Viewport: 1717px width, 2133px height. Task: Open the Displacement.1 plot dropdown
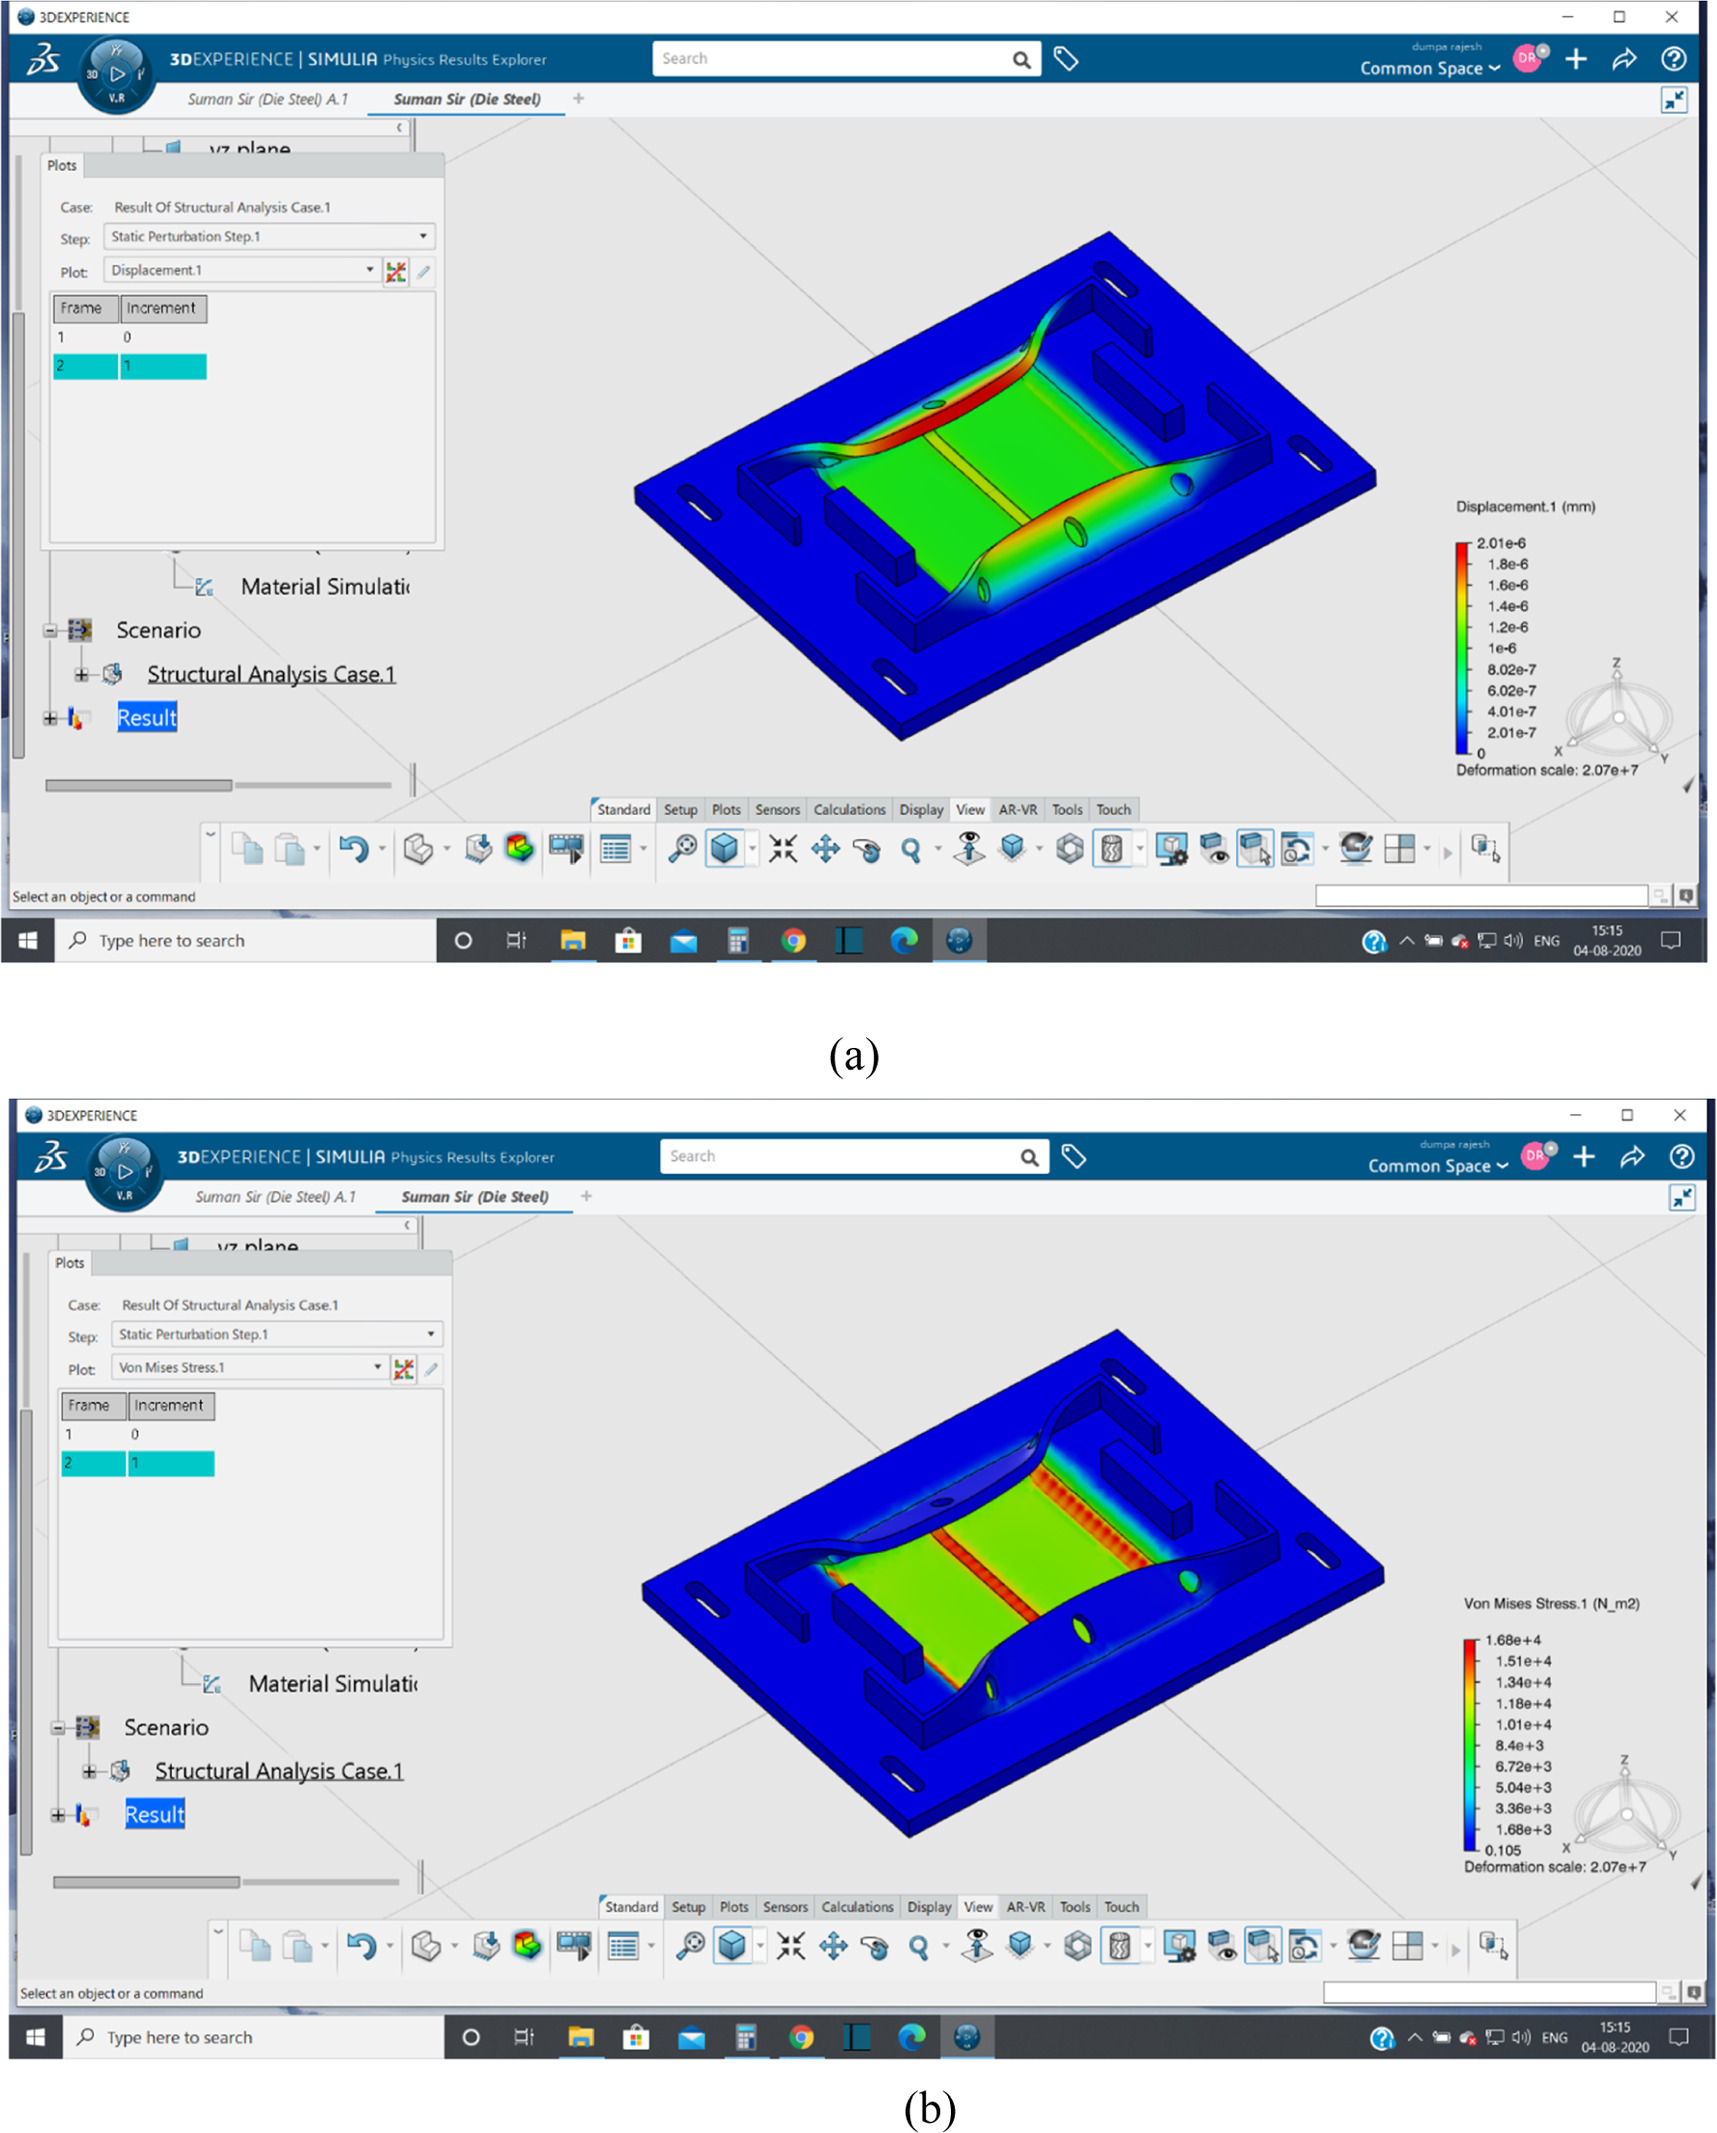369,270
